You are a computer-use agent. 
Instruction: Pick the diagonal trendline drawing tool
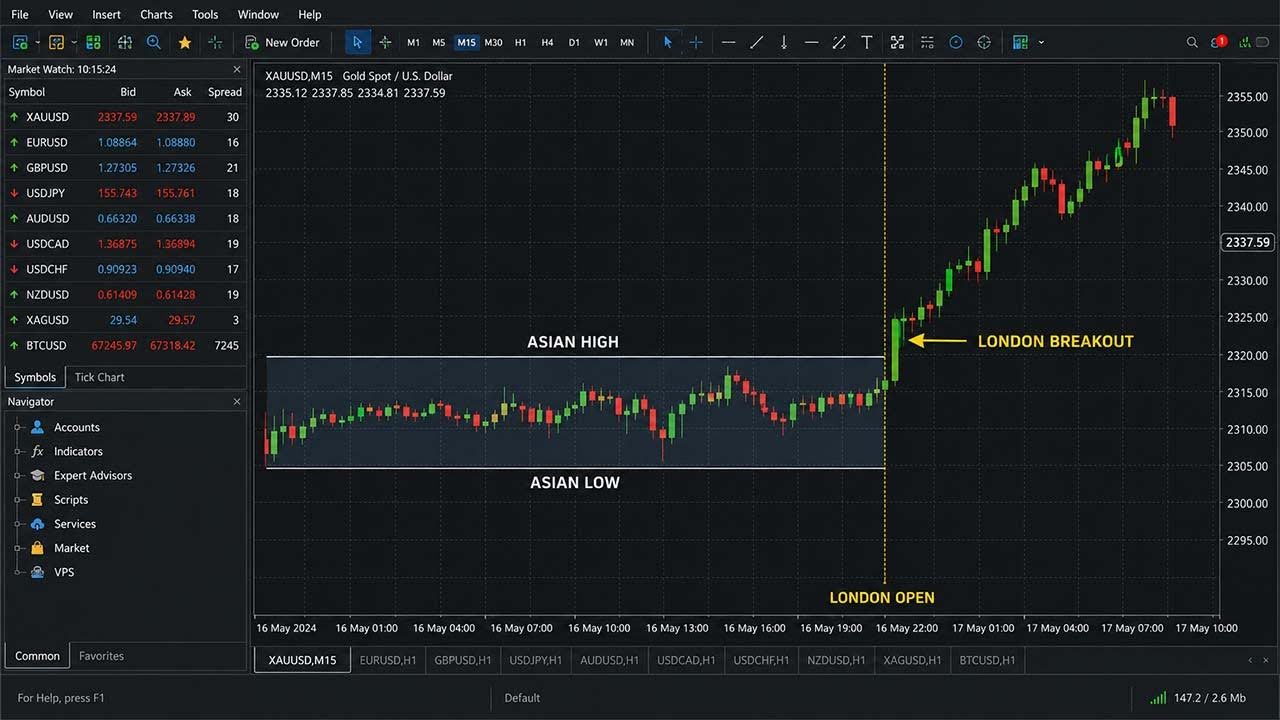pyautogui.click(x=757, y=42)
